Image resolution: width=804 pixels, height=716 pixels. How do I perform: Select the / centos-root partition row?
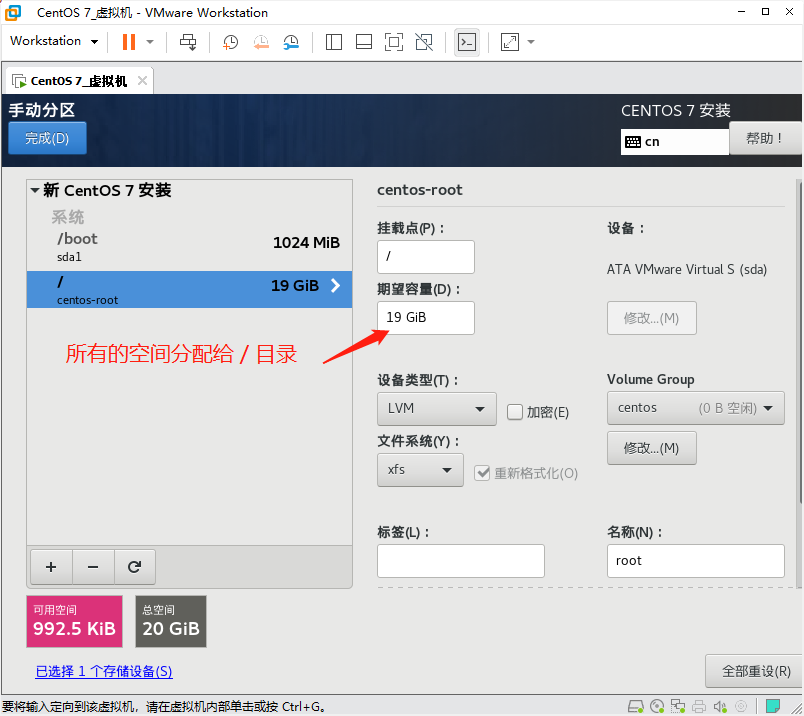click(189, 290)
